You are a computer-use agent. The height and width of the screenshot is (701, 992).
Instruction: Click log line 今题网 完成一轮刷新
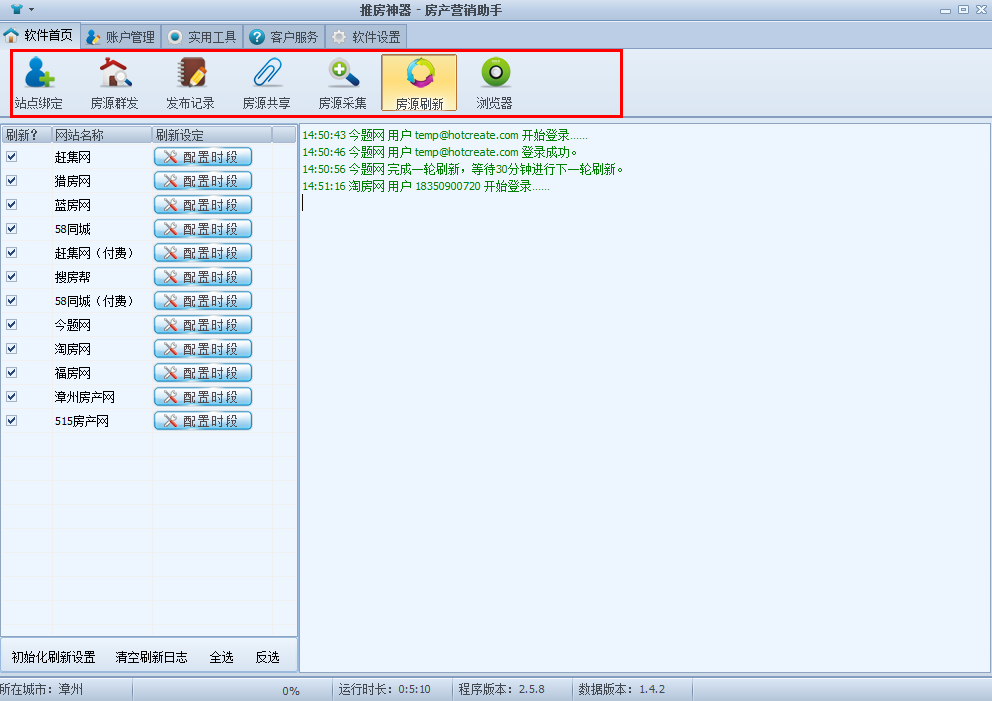point(462,170)
